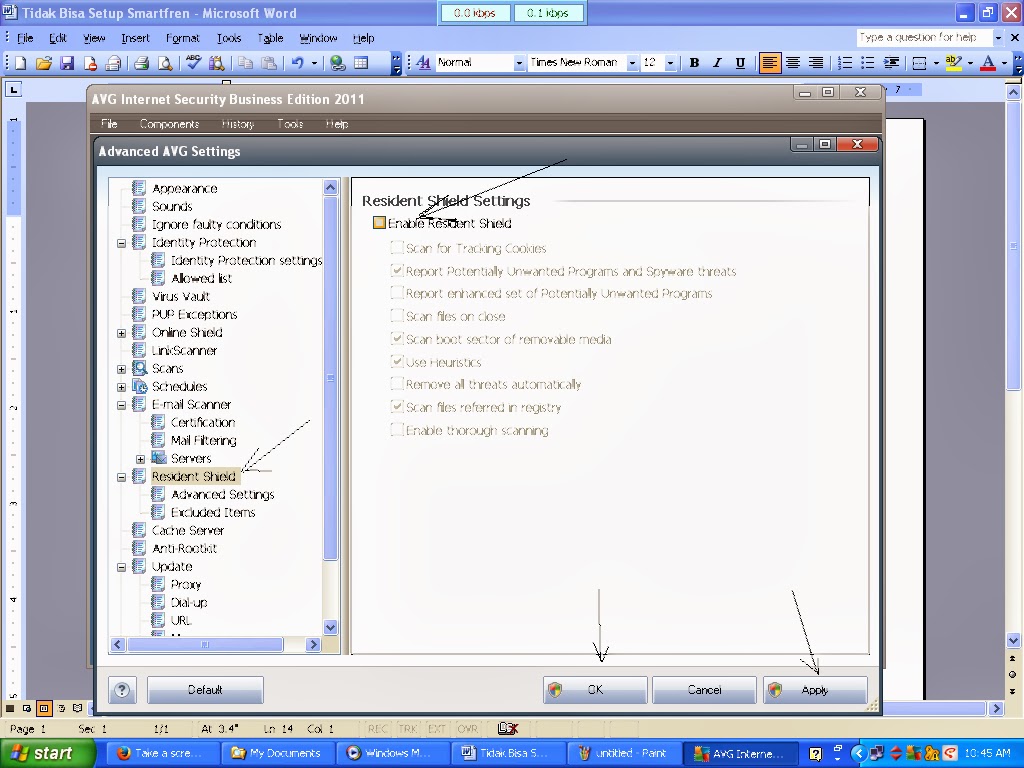
Task: Open the Format menu in Word
Action: click(x=182, y=38)
